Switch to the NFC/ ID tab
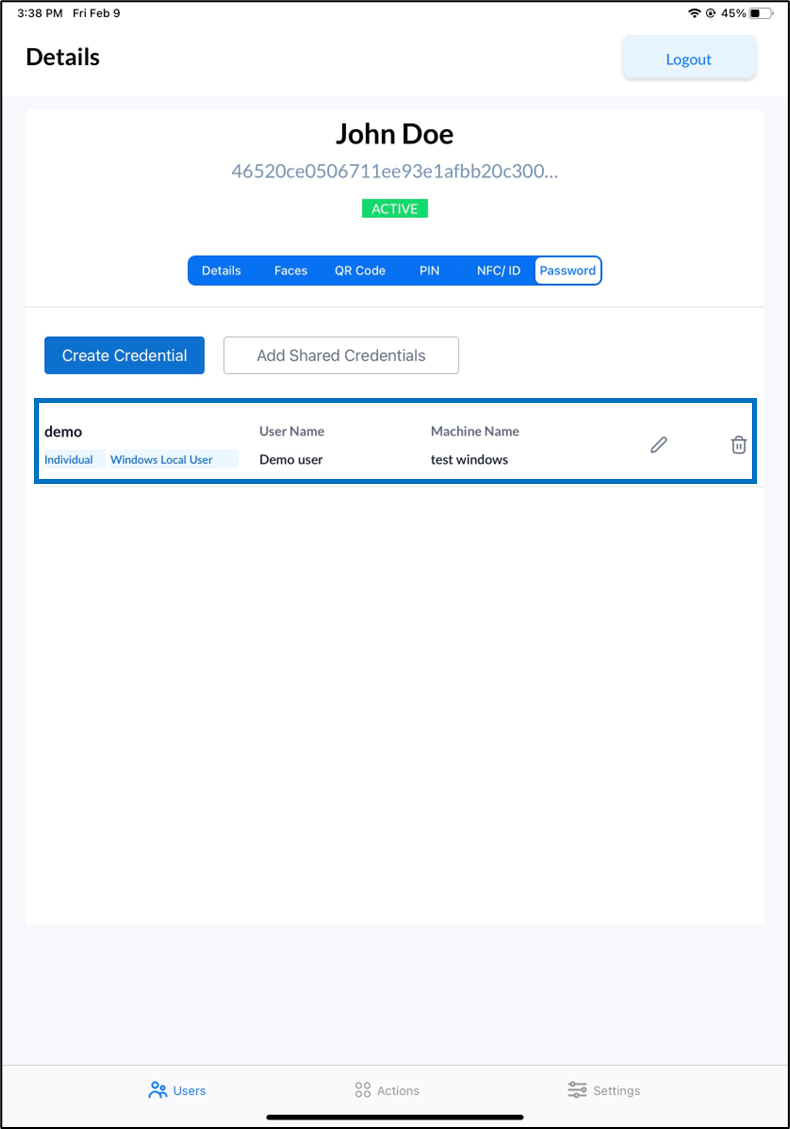This screenshot has height=1129, width=790. [498, 271]
